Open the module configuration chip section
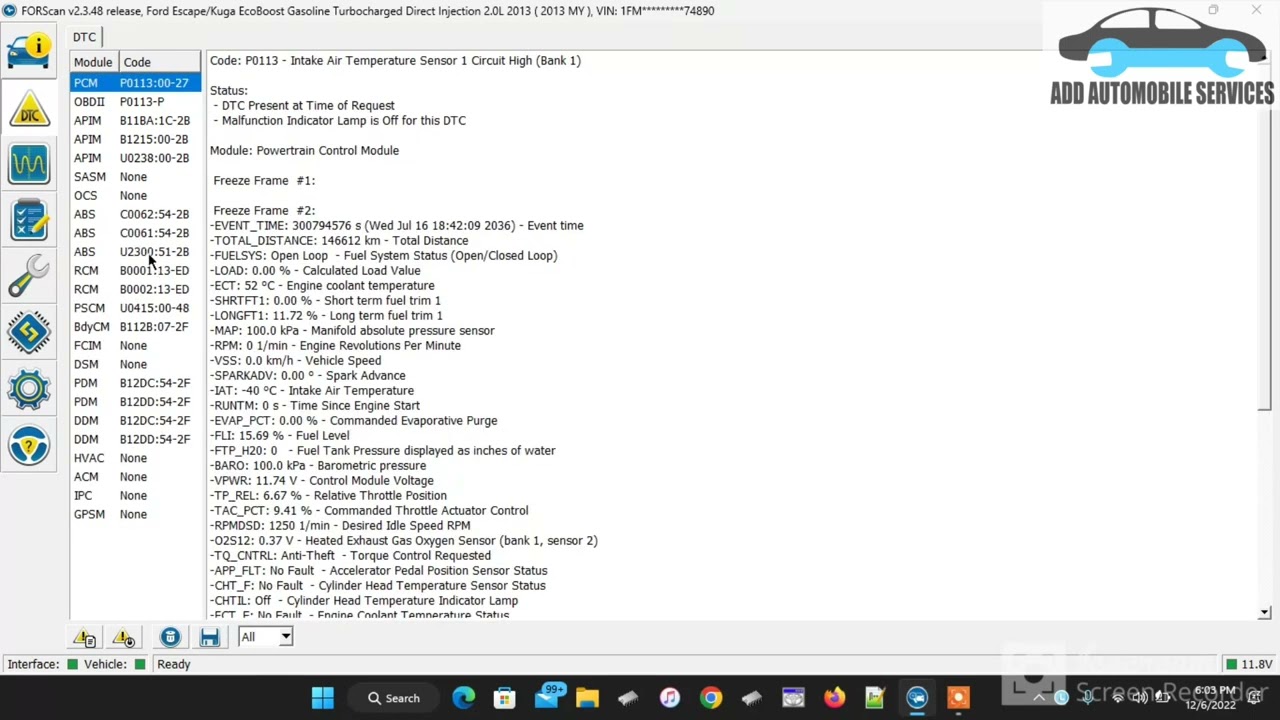 point(29,332)
